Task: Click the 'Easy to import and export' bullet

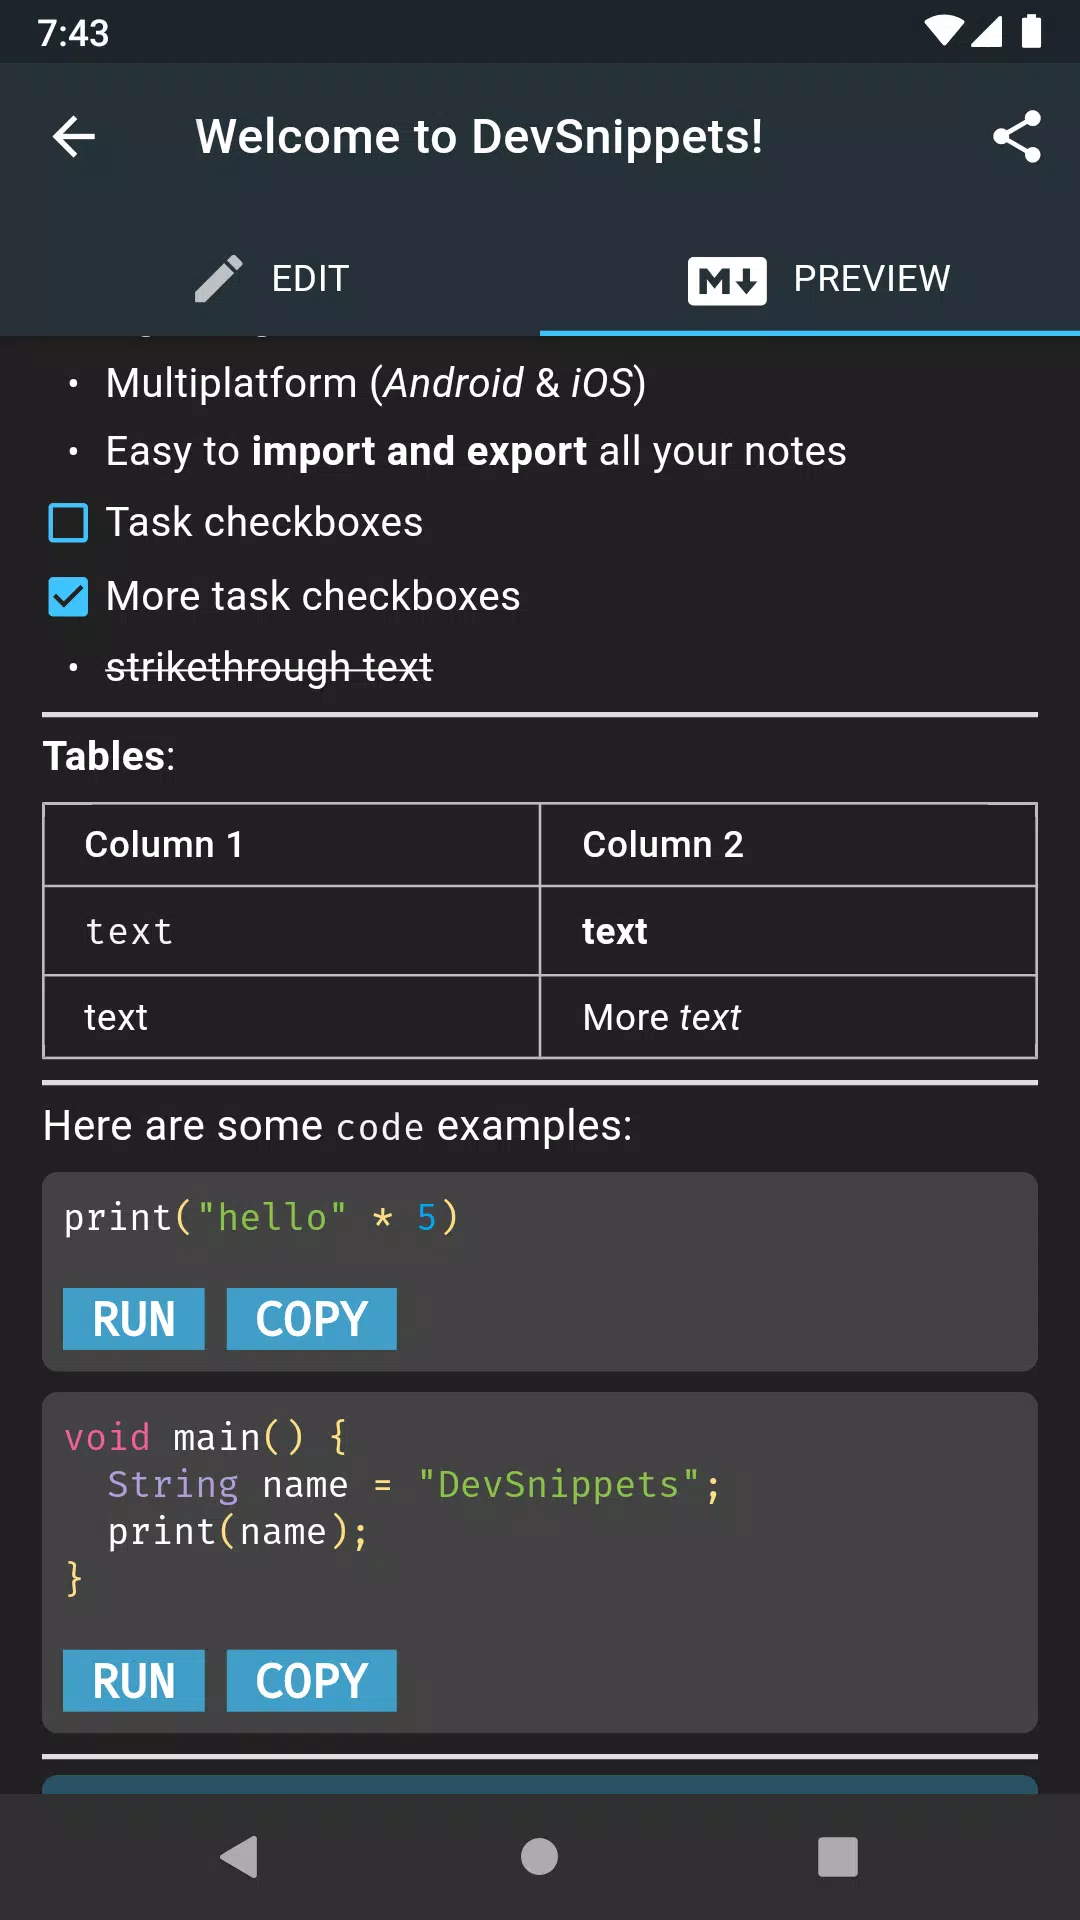Action: (476, 452)
